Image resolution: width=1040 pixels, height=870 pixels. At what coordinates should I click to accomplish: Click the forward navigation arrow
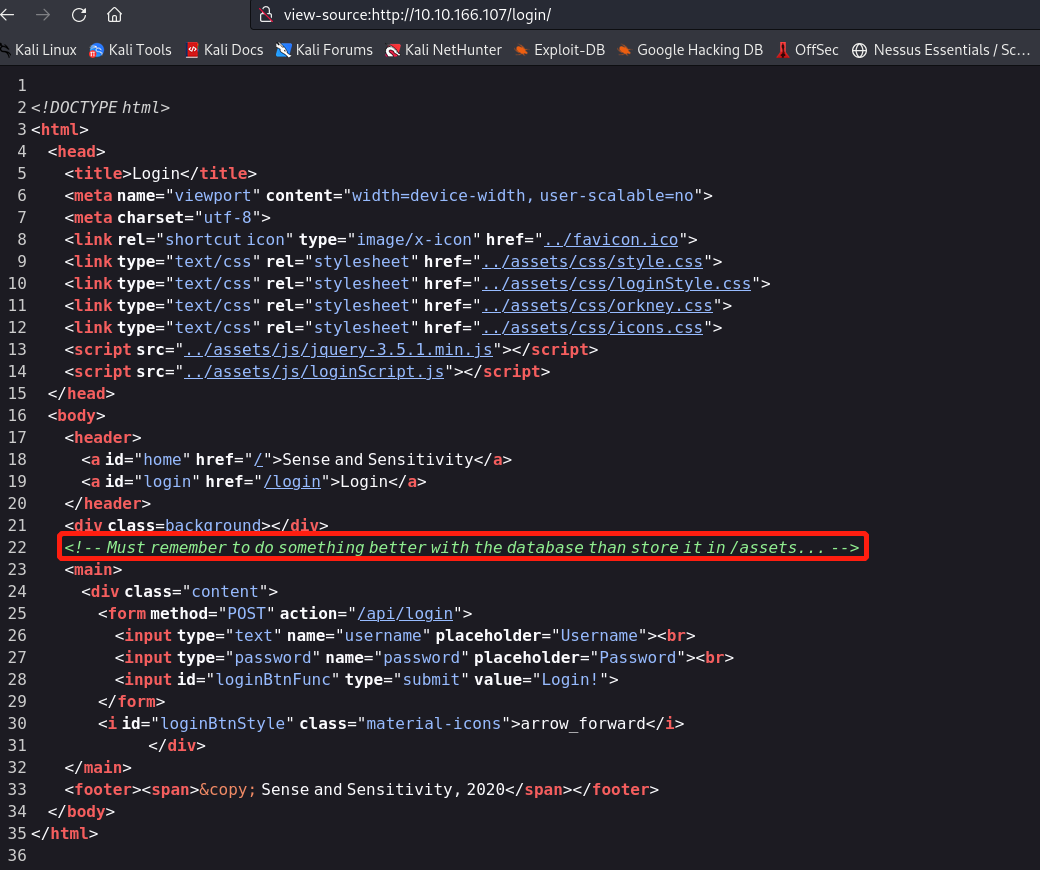point(42,15)
